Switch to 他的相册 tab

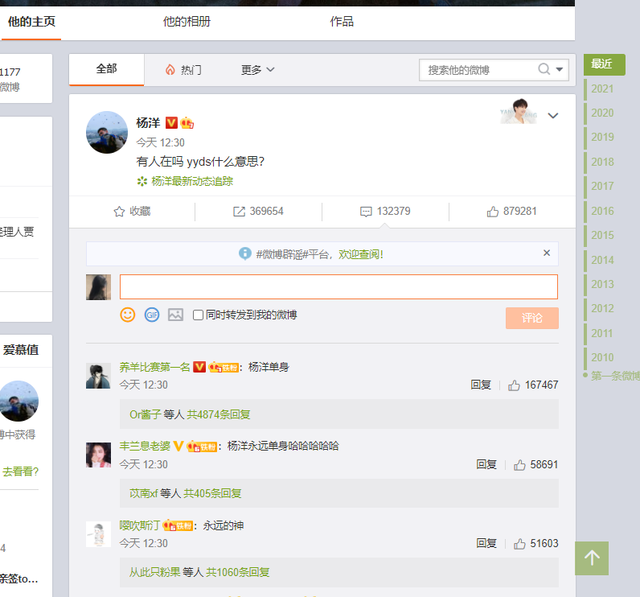point(187,21)
